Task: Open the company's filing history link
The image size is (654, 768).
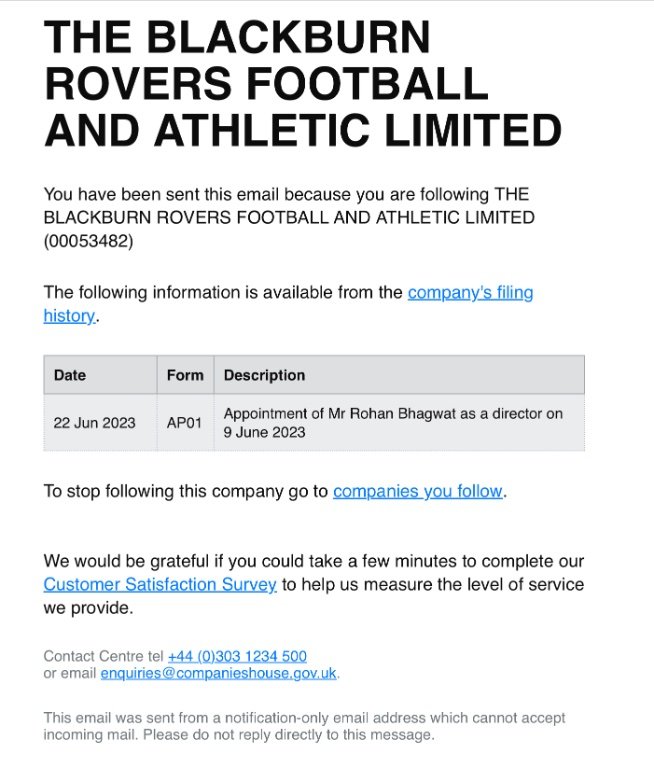Action: tap(470, 293)
